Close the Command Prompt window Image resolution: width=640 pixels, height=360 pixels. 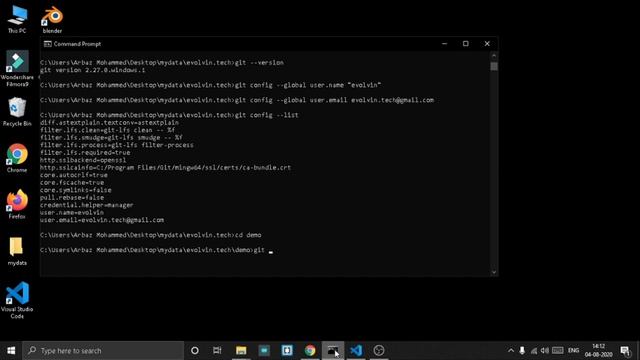tap(487, 44)
